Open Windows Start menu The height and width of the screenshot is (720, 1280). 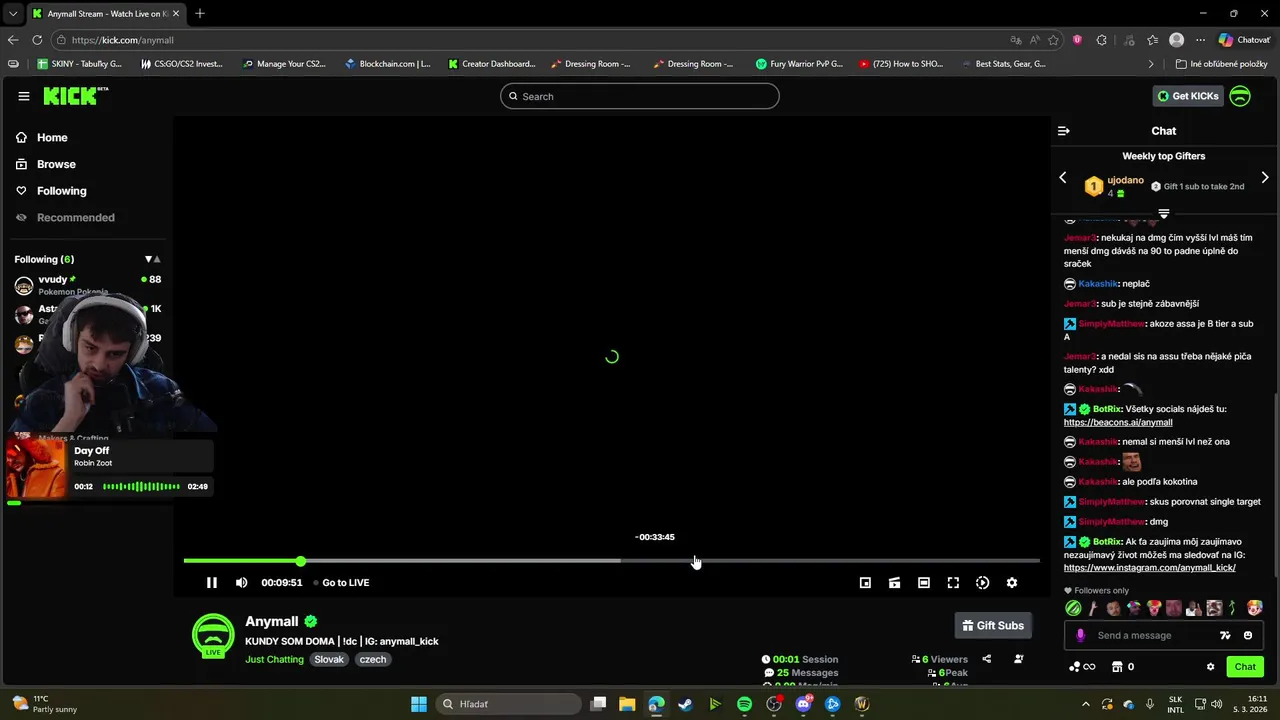[419, 704]
